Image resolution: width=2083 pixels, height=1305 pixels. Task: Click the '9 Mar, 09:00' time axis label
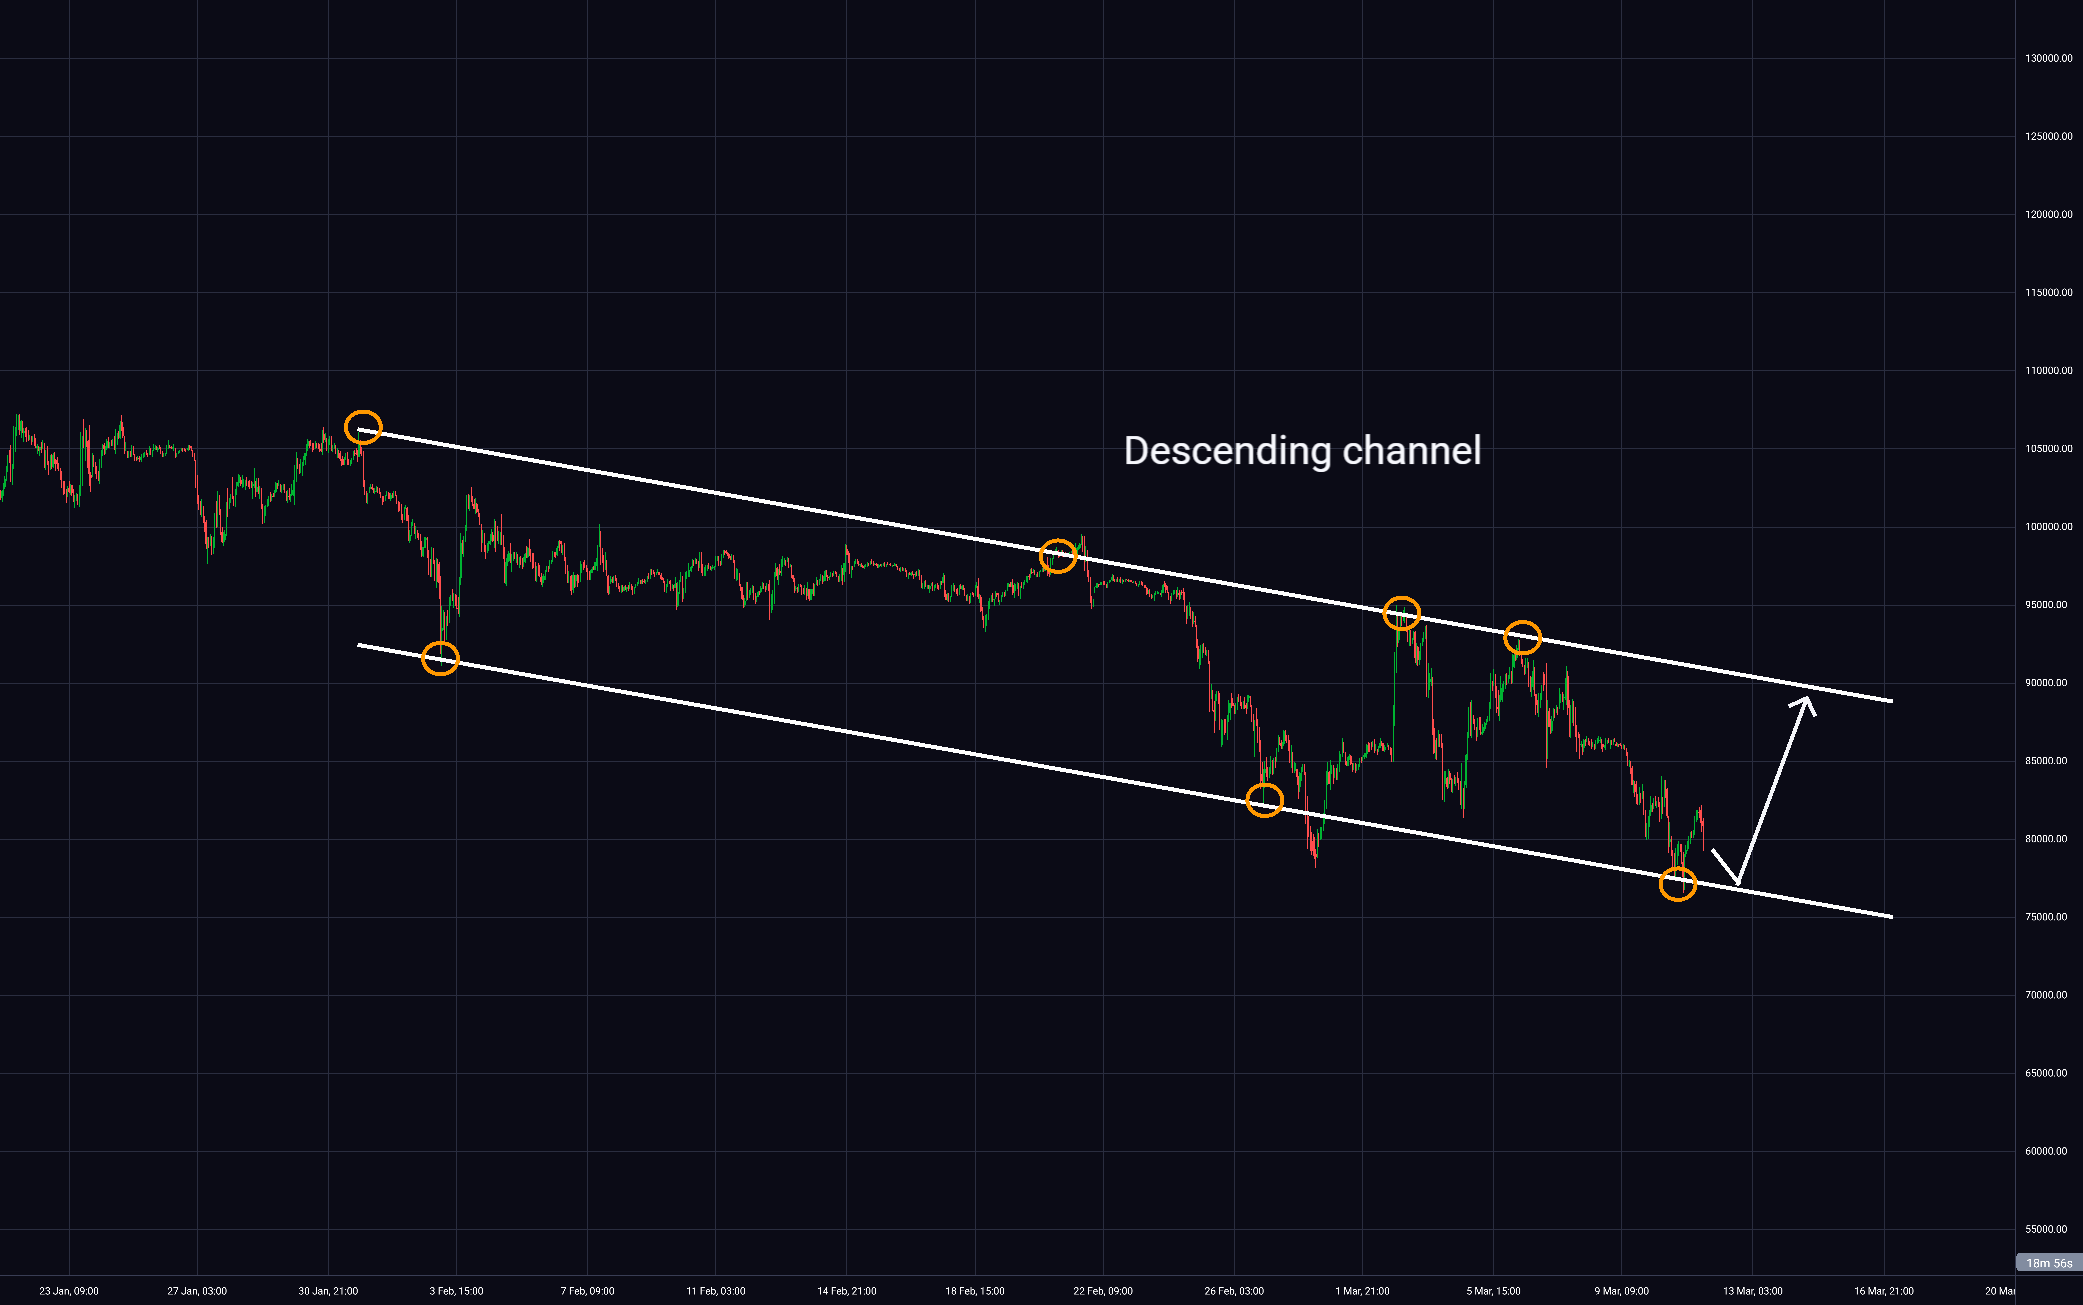pos(1621,1291)
